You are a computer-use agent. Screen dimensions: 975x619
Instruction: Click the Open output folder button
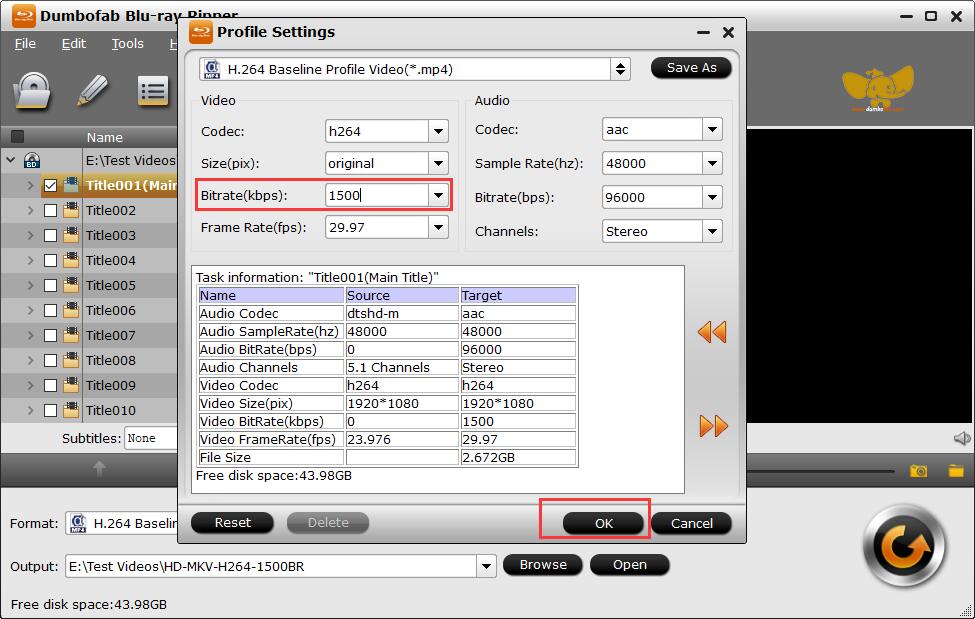tap(630, 565)
